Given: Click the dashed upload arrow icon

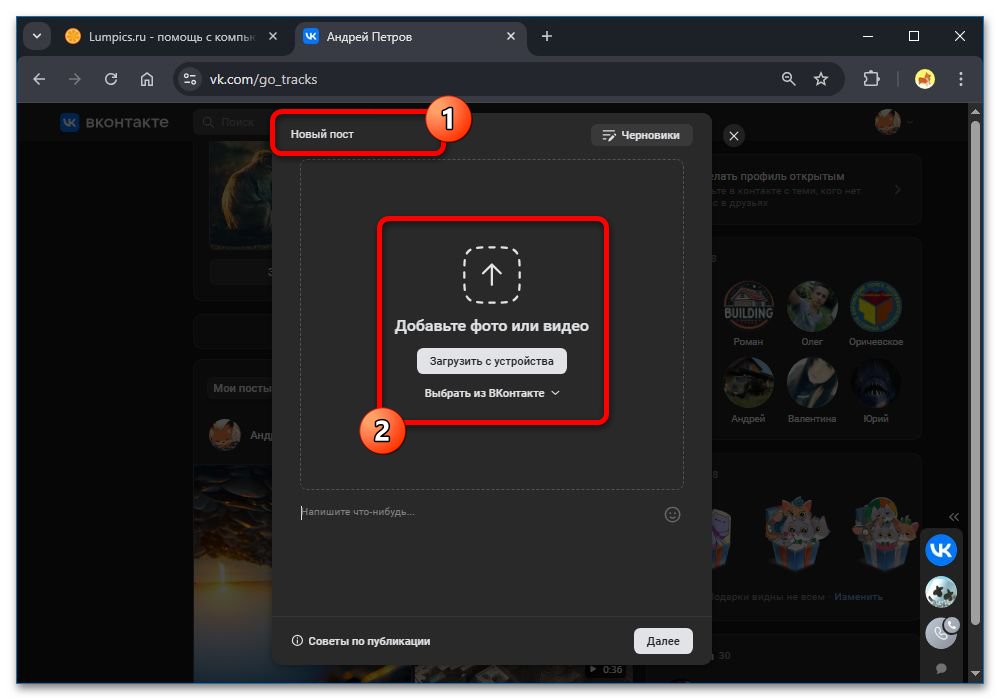Looking at the screenshot, I should point(492,275).
